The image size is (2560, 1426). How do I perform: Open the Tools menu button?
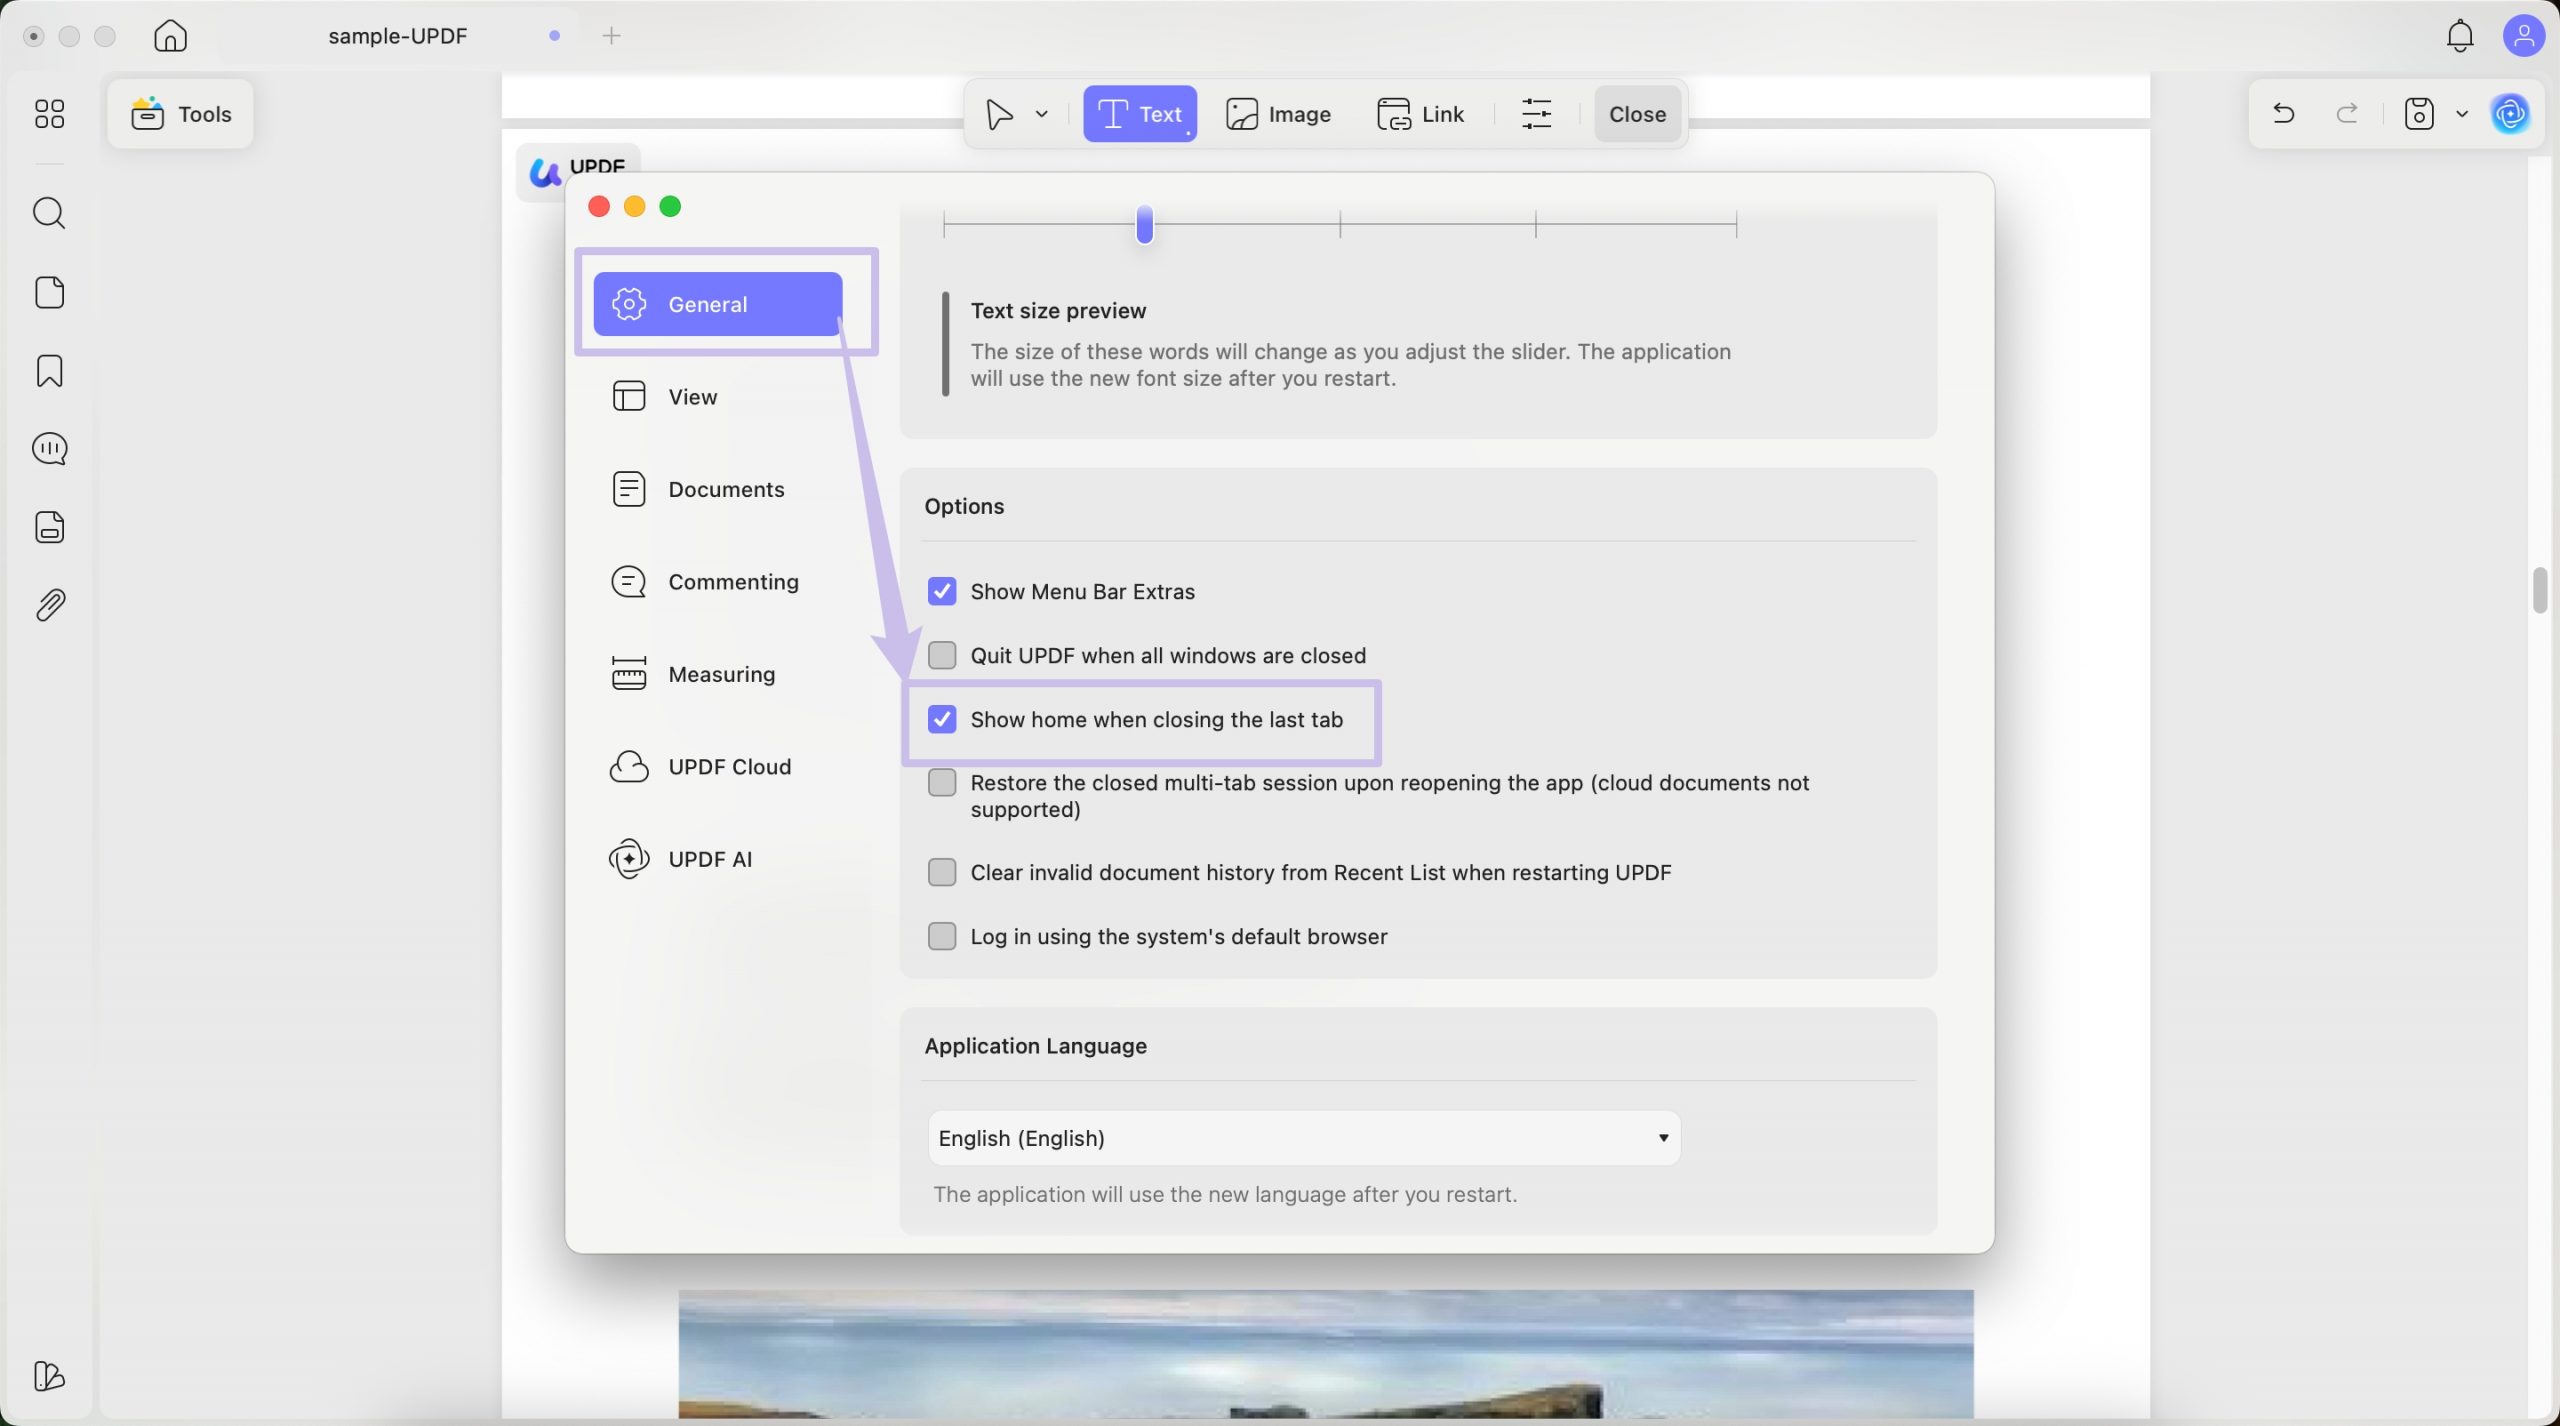pyautogui.click(x=181, y=114)
